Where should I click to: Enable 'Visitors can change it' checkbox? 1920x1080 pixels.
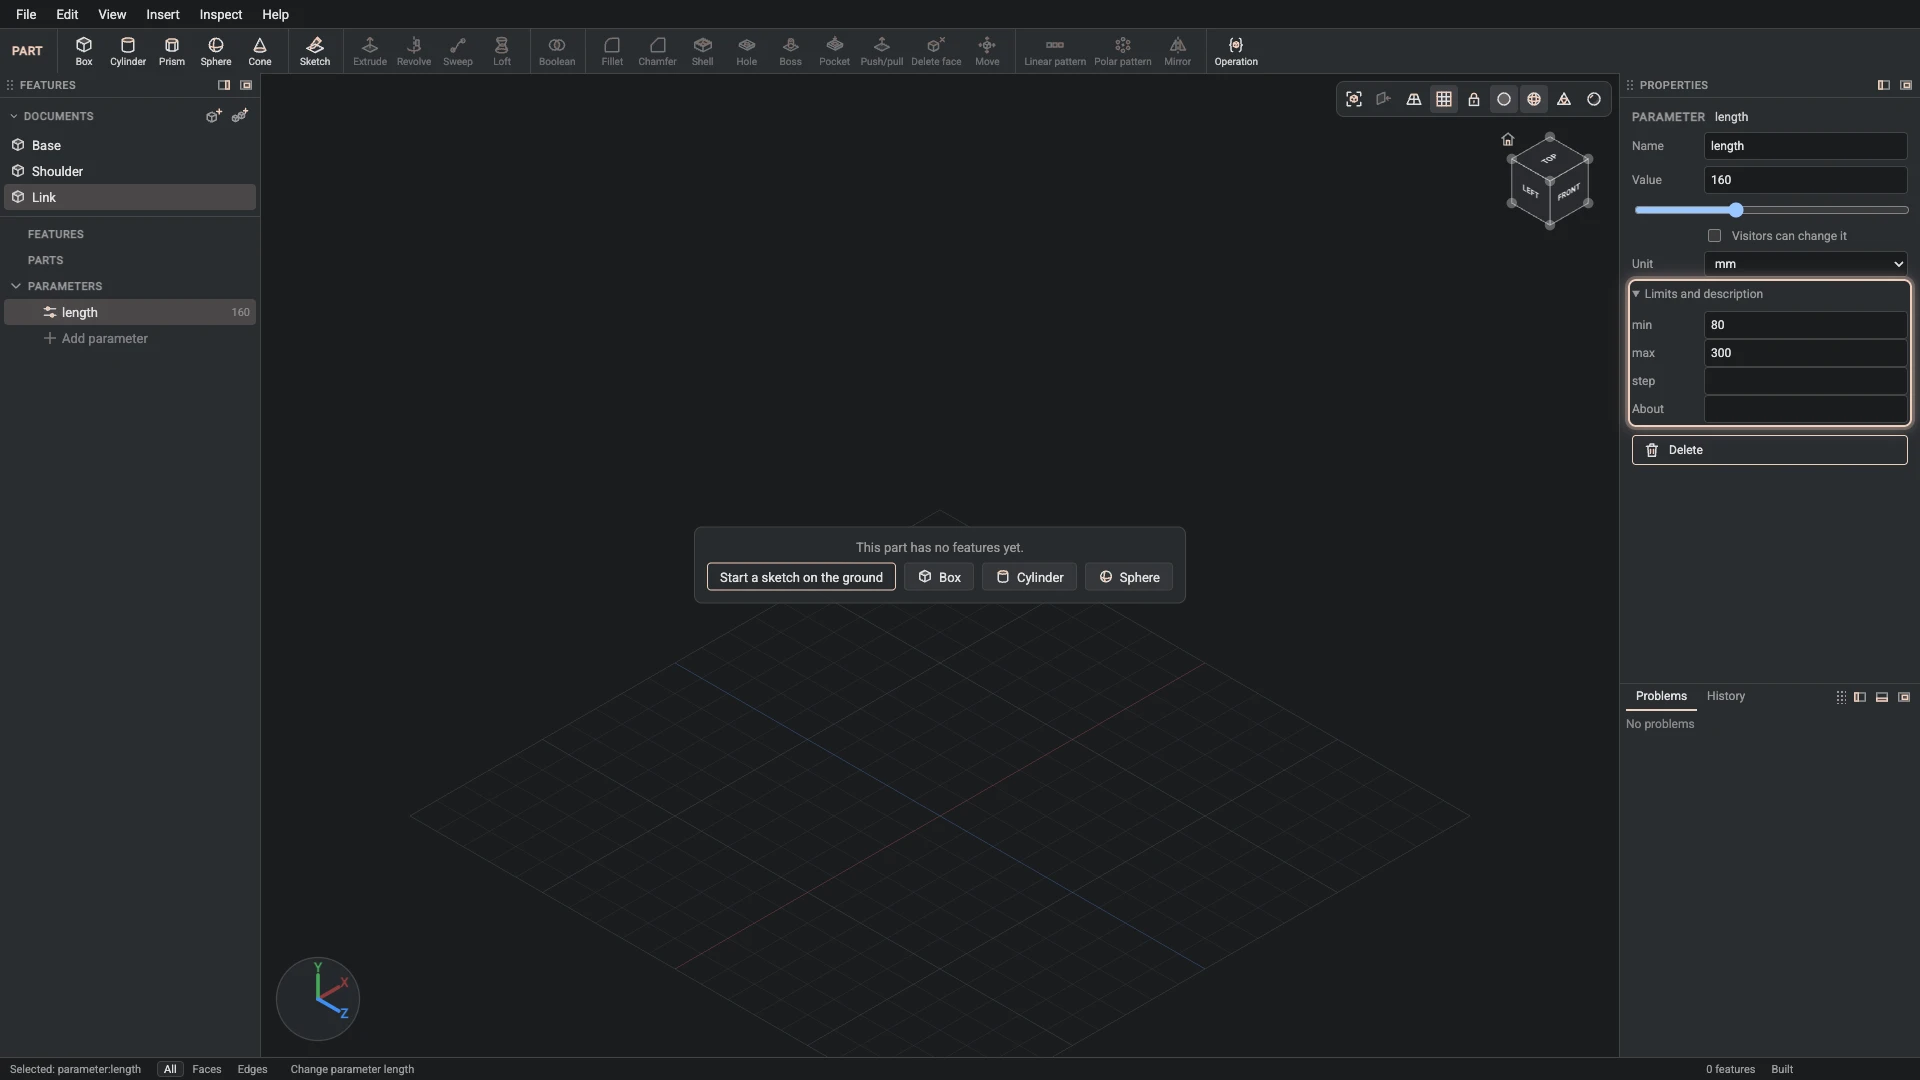(1715, 236)
